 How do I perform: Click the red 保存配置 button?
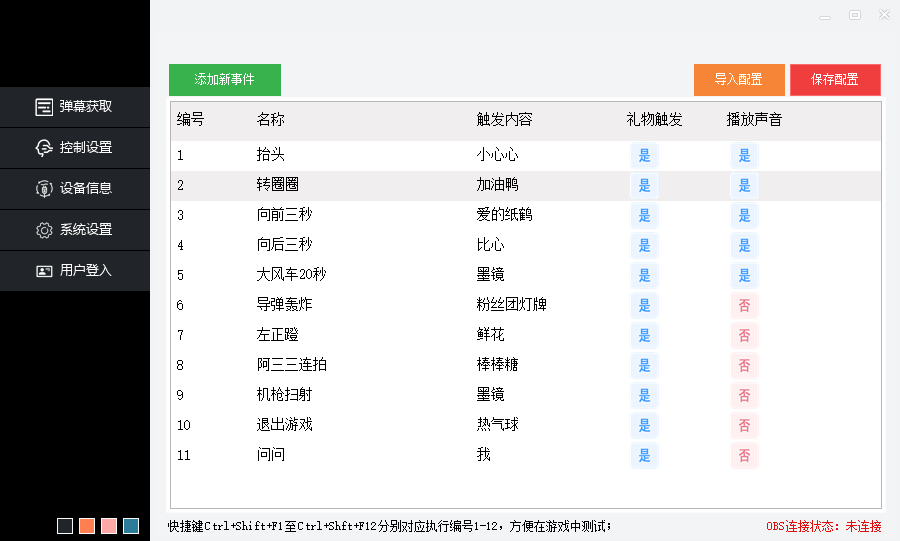point(835,80)
